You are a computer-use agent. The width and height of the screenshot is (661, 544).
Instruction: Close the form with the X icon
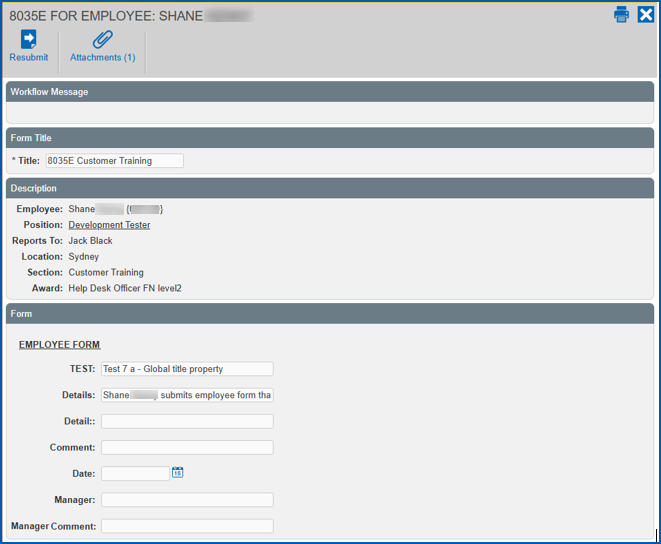[x=645, y=14]
